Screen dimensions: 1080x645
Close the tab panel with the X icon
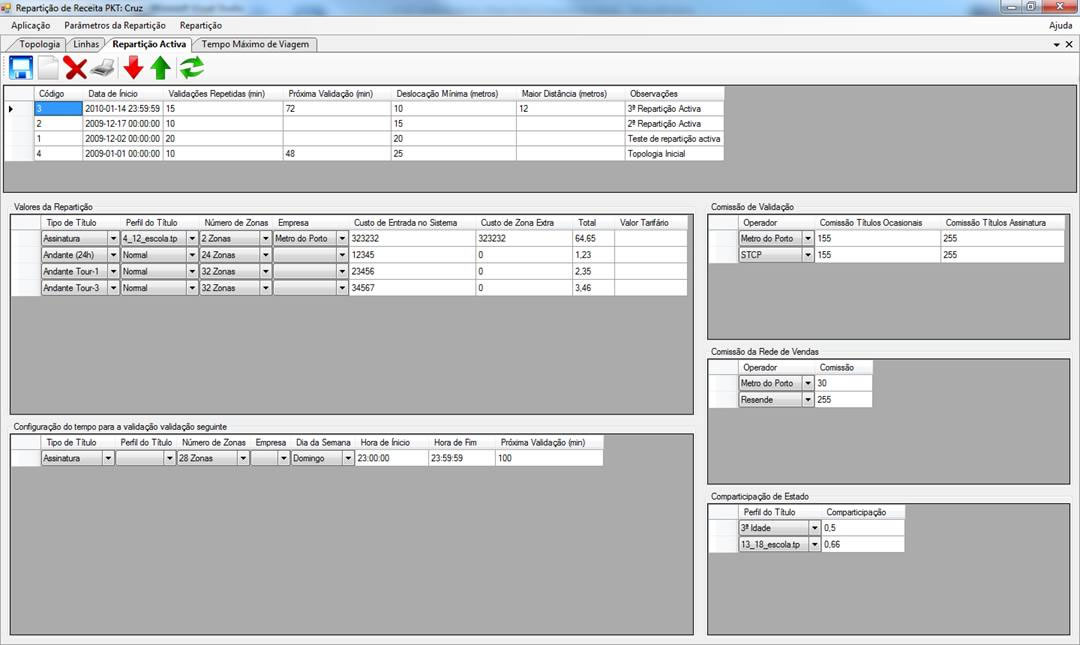click(1069, 45)
